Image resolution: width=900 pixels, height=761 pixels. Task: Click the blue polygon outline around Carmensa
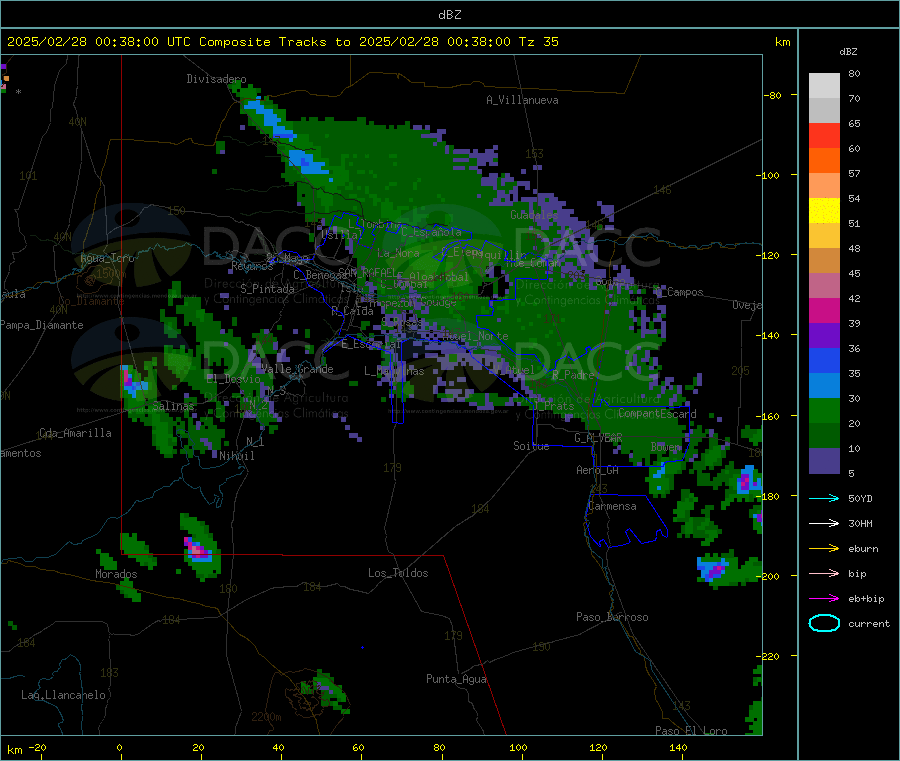626,520
